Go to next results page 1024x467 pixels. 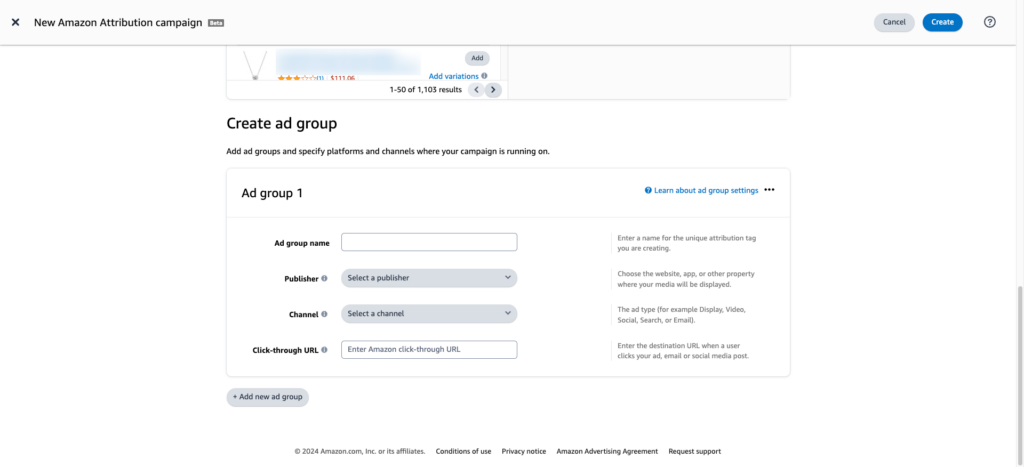tap(494, 89)
